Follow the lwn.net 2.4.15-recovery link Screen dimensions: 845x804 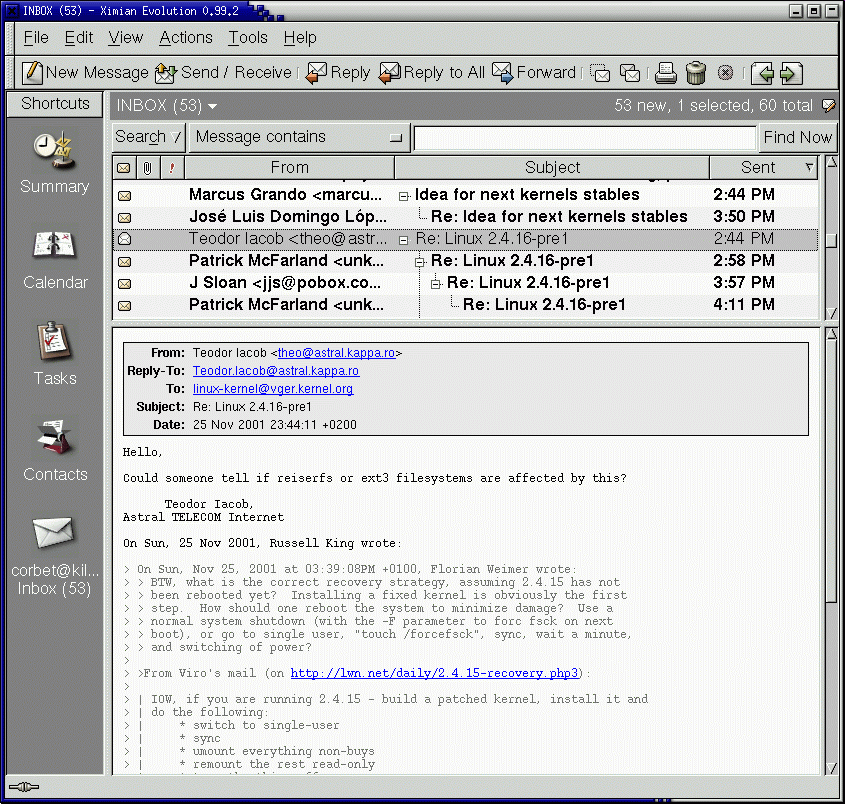pyautogui.click(x=433, y=673)
